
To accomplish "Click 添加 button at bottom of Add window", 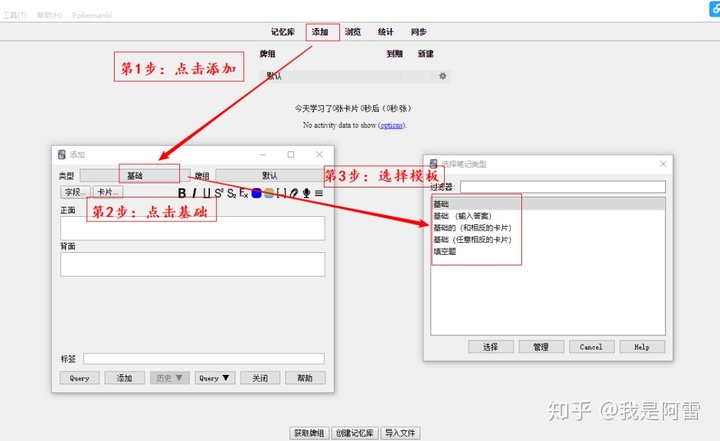I will click(124, 378).
